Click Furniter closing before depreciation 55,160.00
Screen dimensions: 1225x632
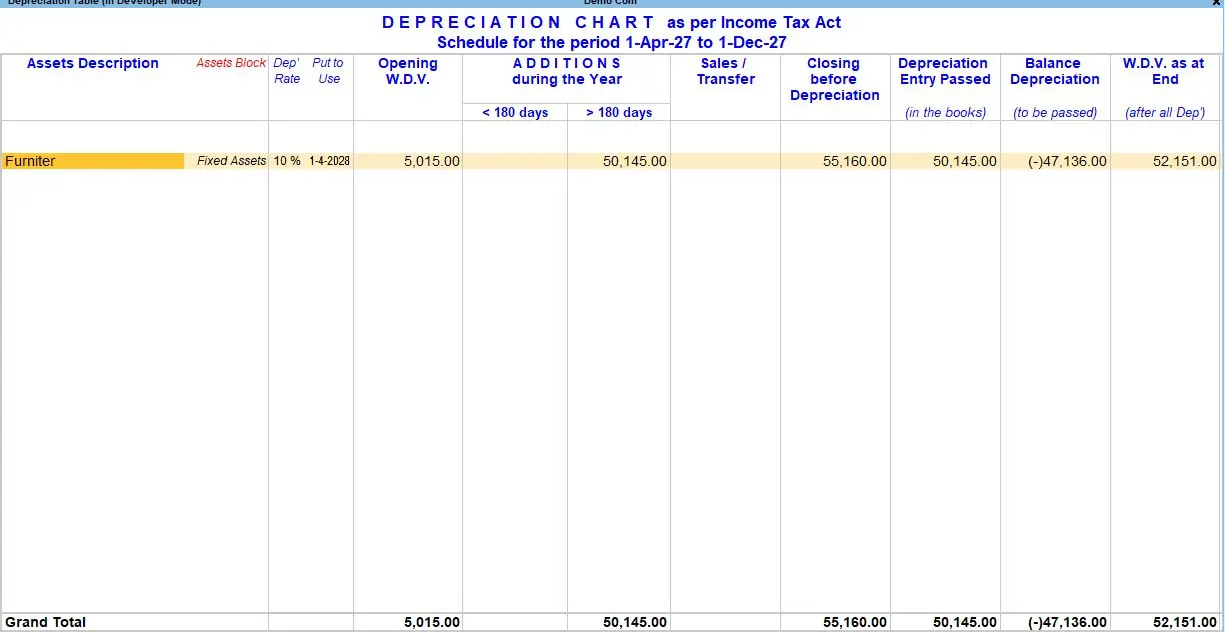[854, 161]
